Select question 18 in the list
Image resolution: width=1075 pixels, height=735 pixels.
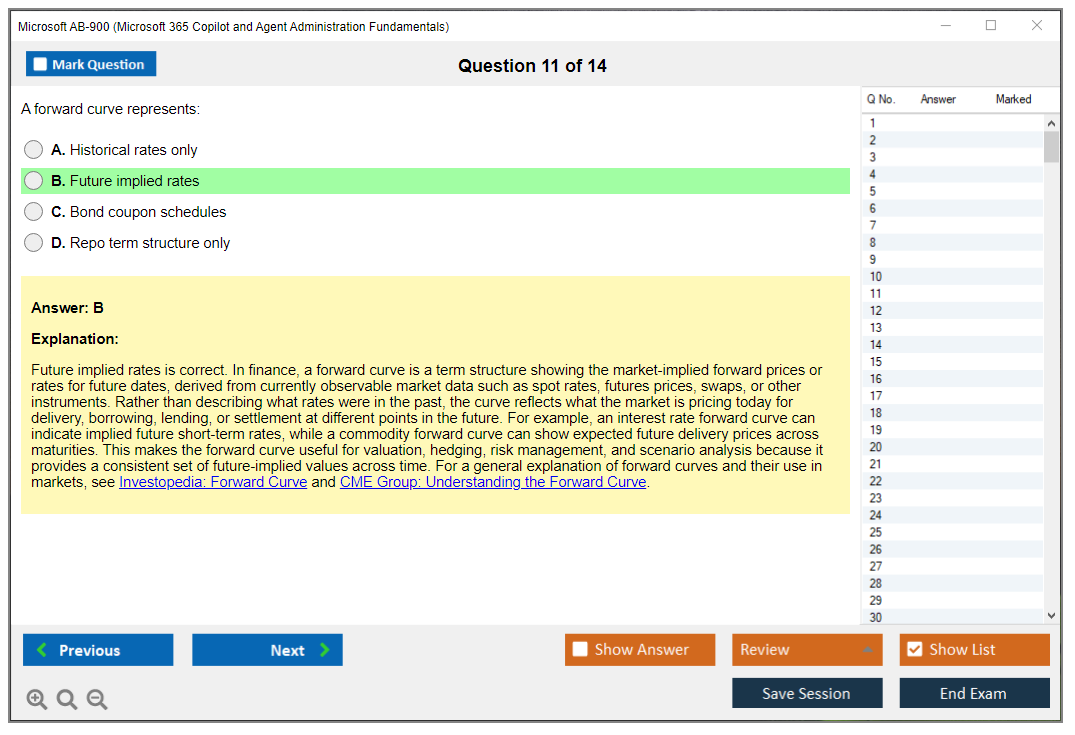[x=953, y=413]
